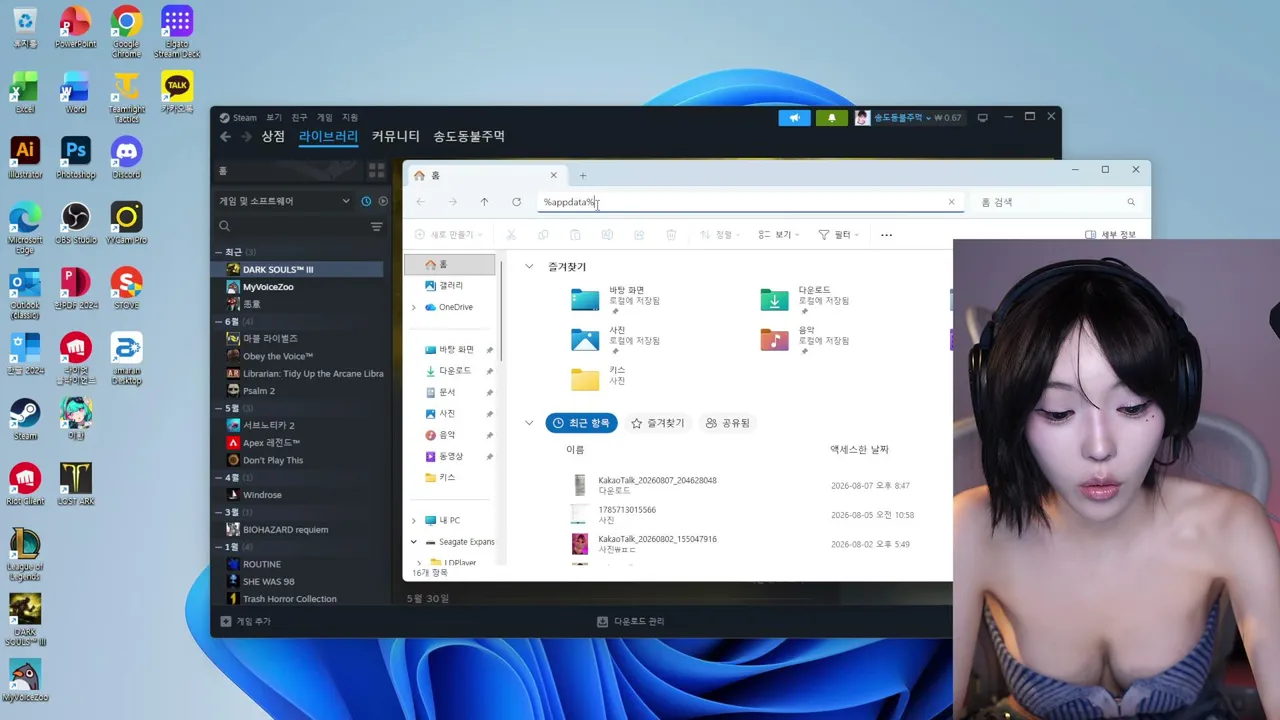1280x720 pixels.
Task: Click the Explorer 홈 검색 search box
Action: coord(1058,202)
